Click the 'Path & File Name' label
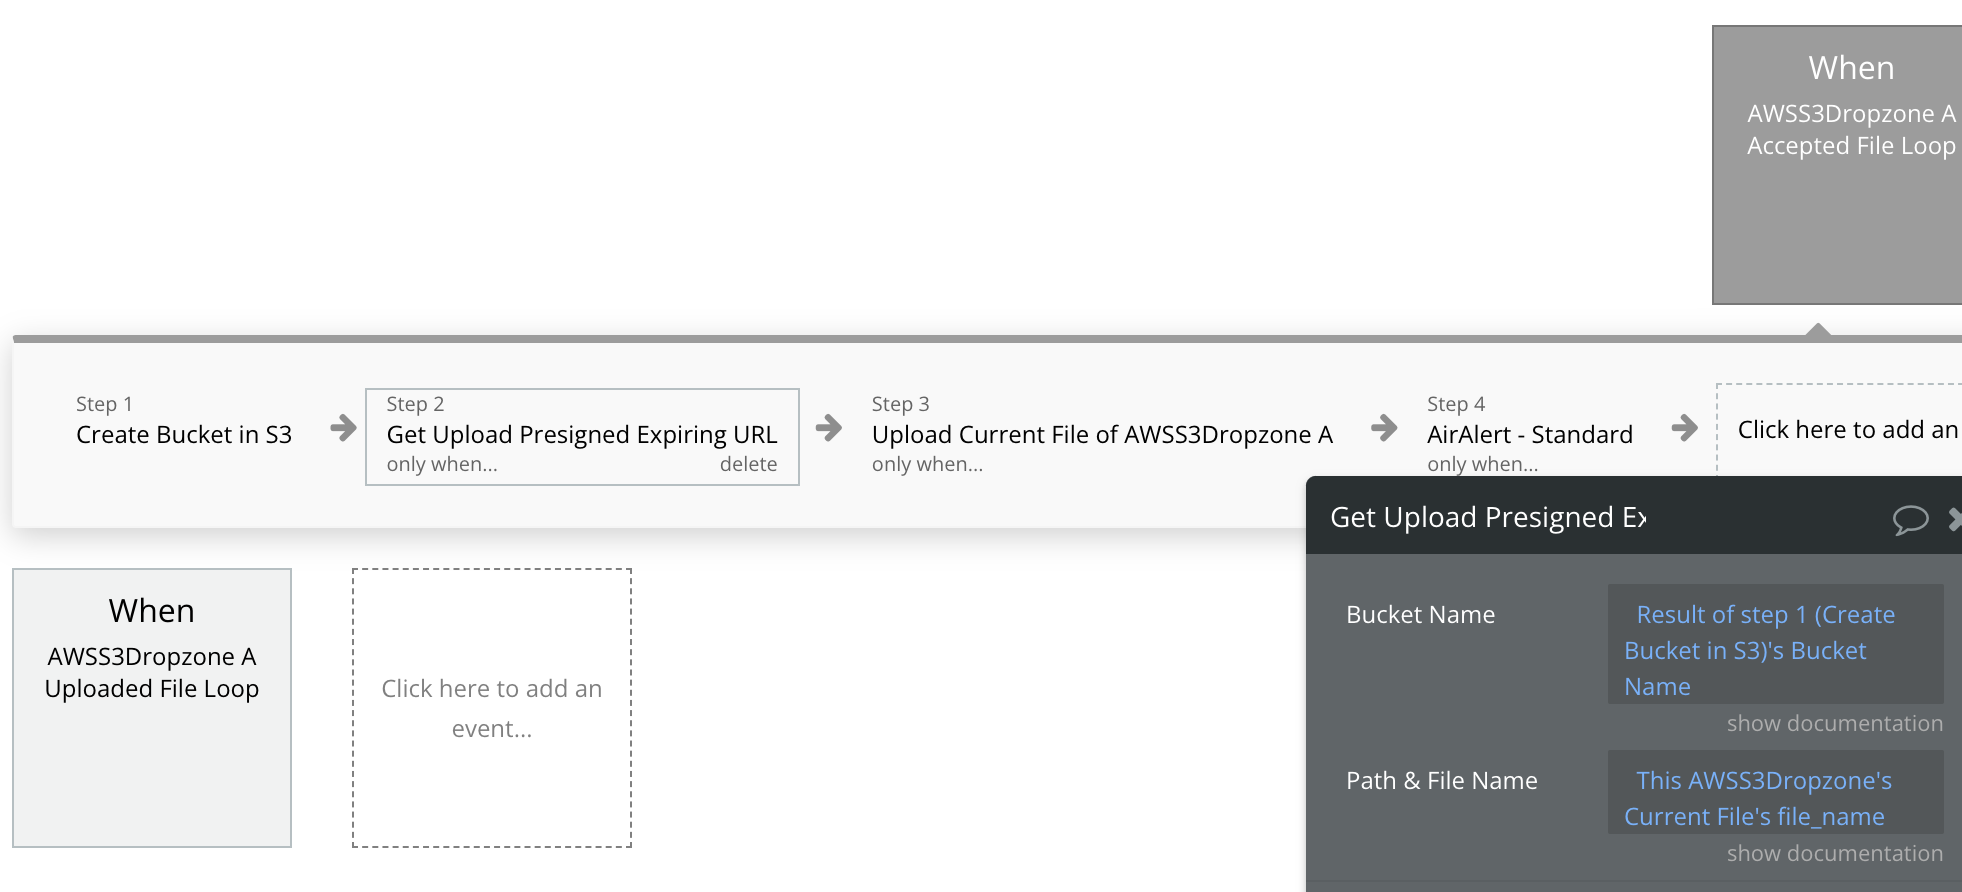1962x892 pixels. [1441, 780]
